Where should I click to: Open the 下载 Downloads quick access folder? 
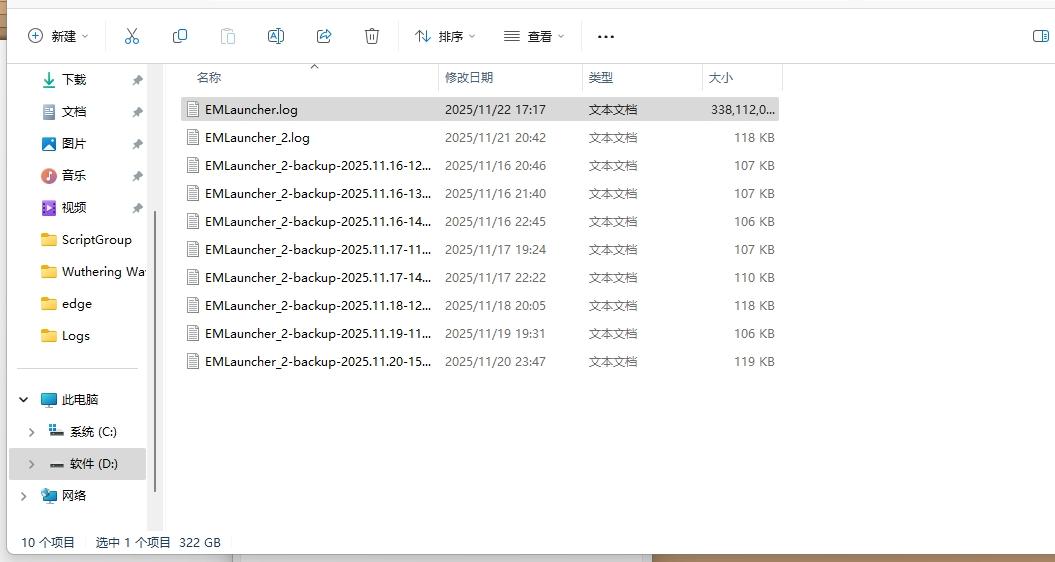[74, 80]
